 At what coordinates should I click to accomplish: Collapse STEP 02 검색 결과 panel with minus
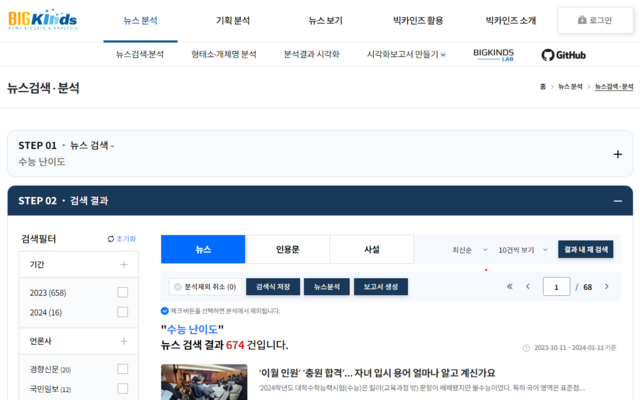pos(618,201)
